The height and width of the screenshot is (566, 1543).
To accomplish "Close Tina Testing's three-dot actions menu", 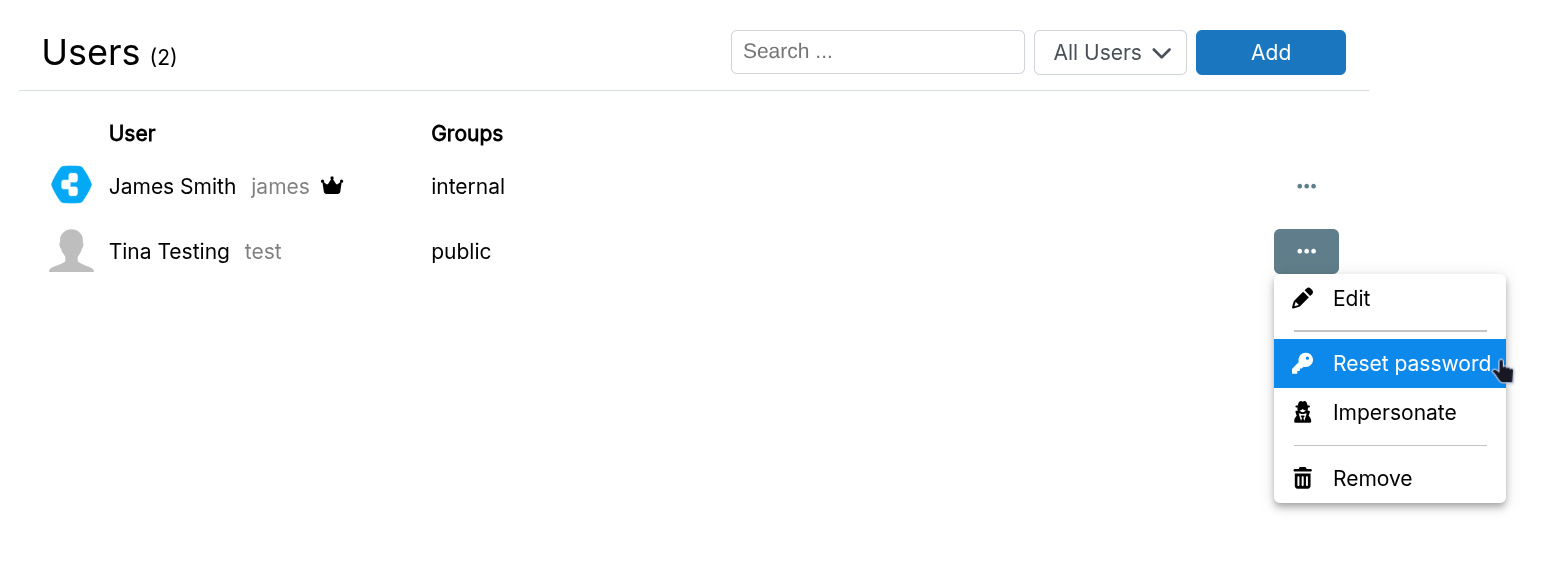I will coord(1306,251).
